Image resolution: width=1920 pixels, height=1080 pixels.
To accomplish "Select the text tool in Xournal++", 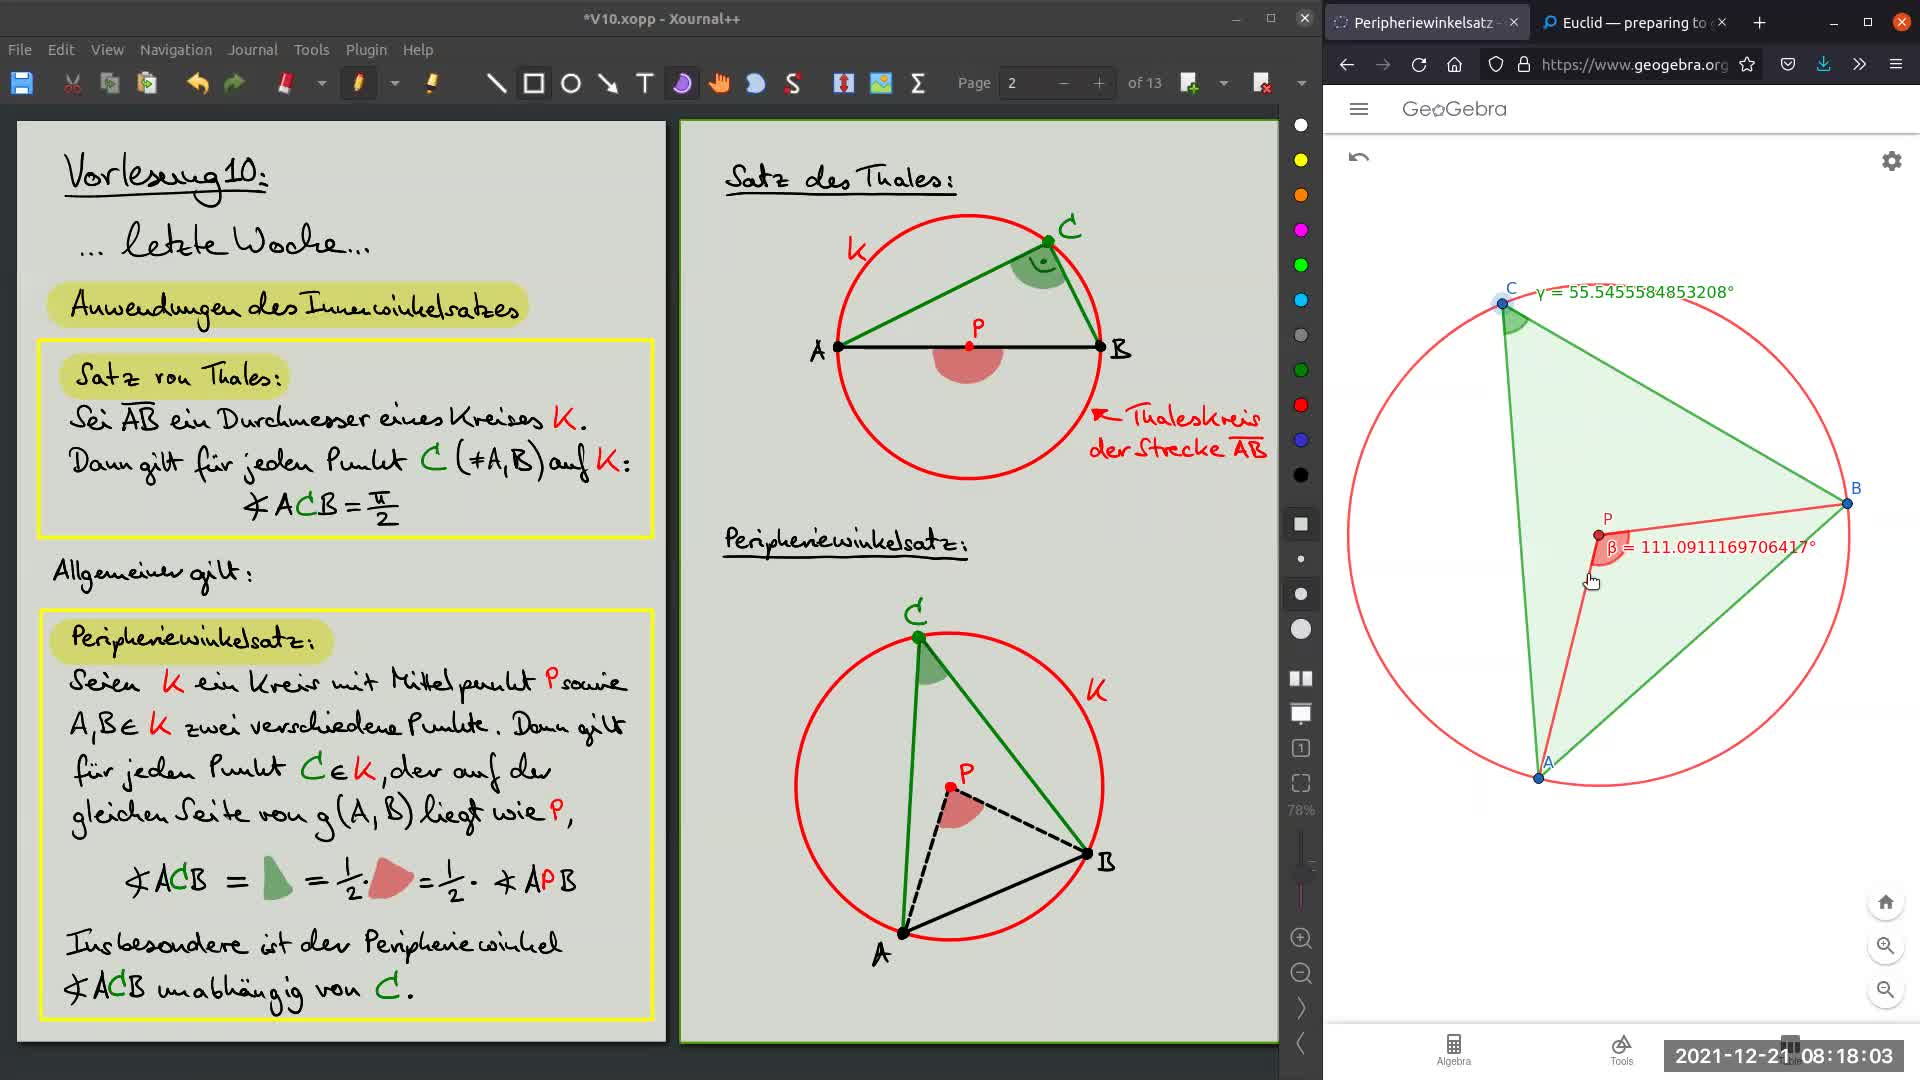I will point(646,83).
